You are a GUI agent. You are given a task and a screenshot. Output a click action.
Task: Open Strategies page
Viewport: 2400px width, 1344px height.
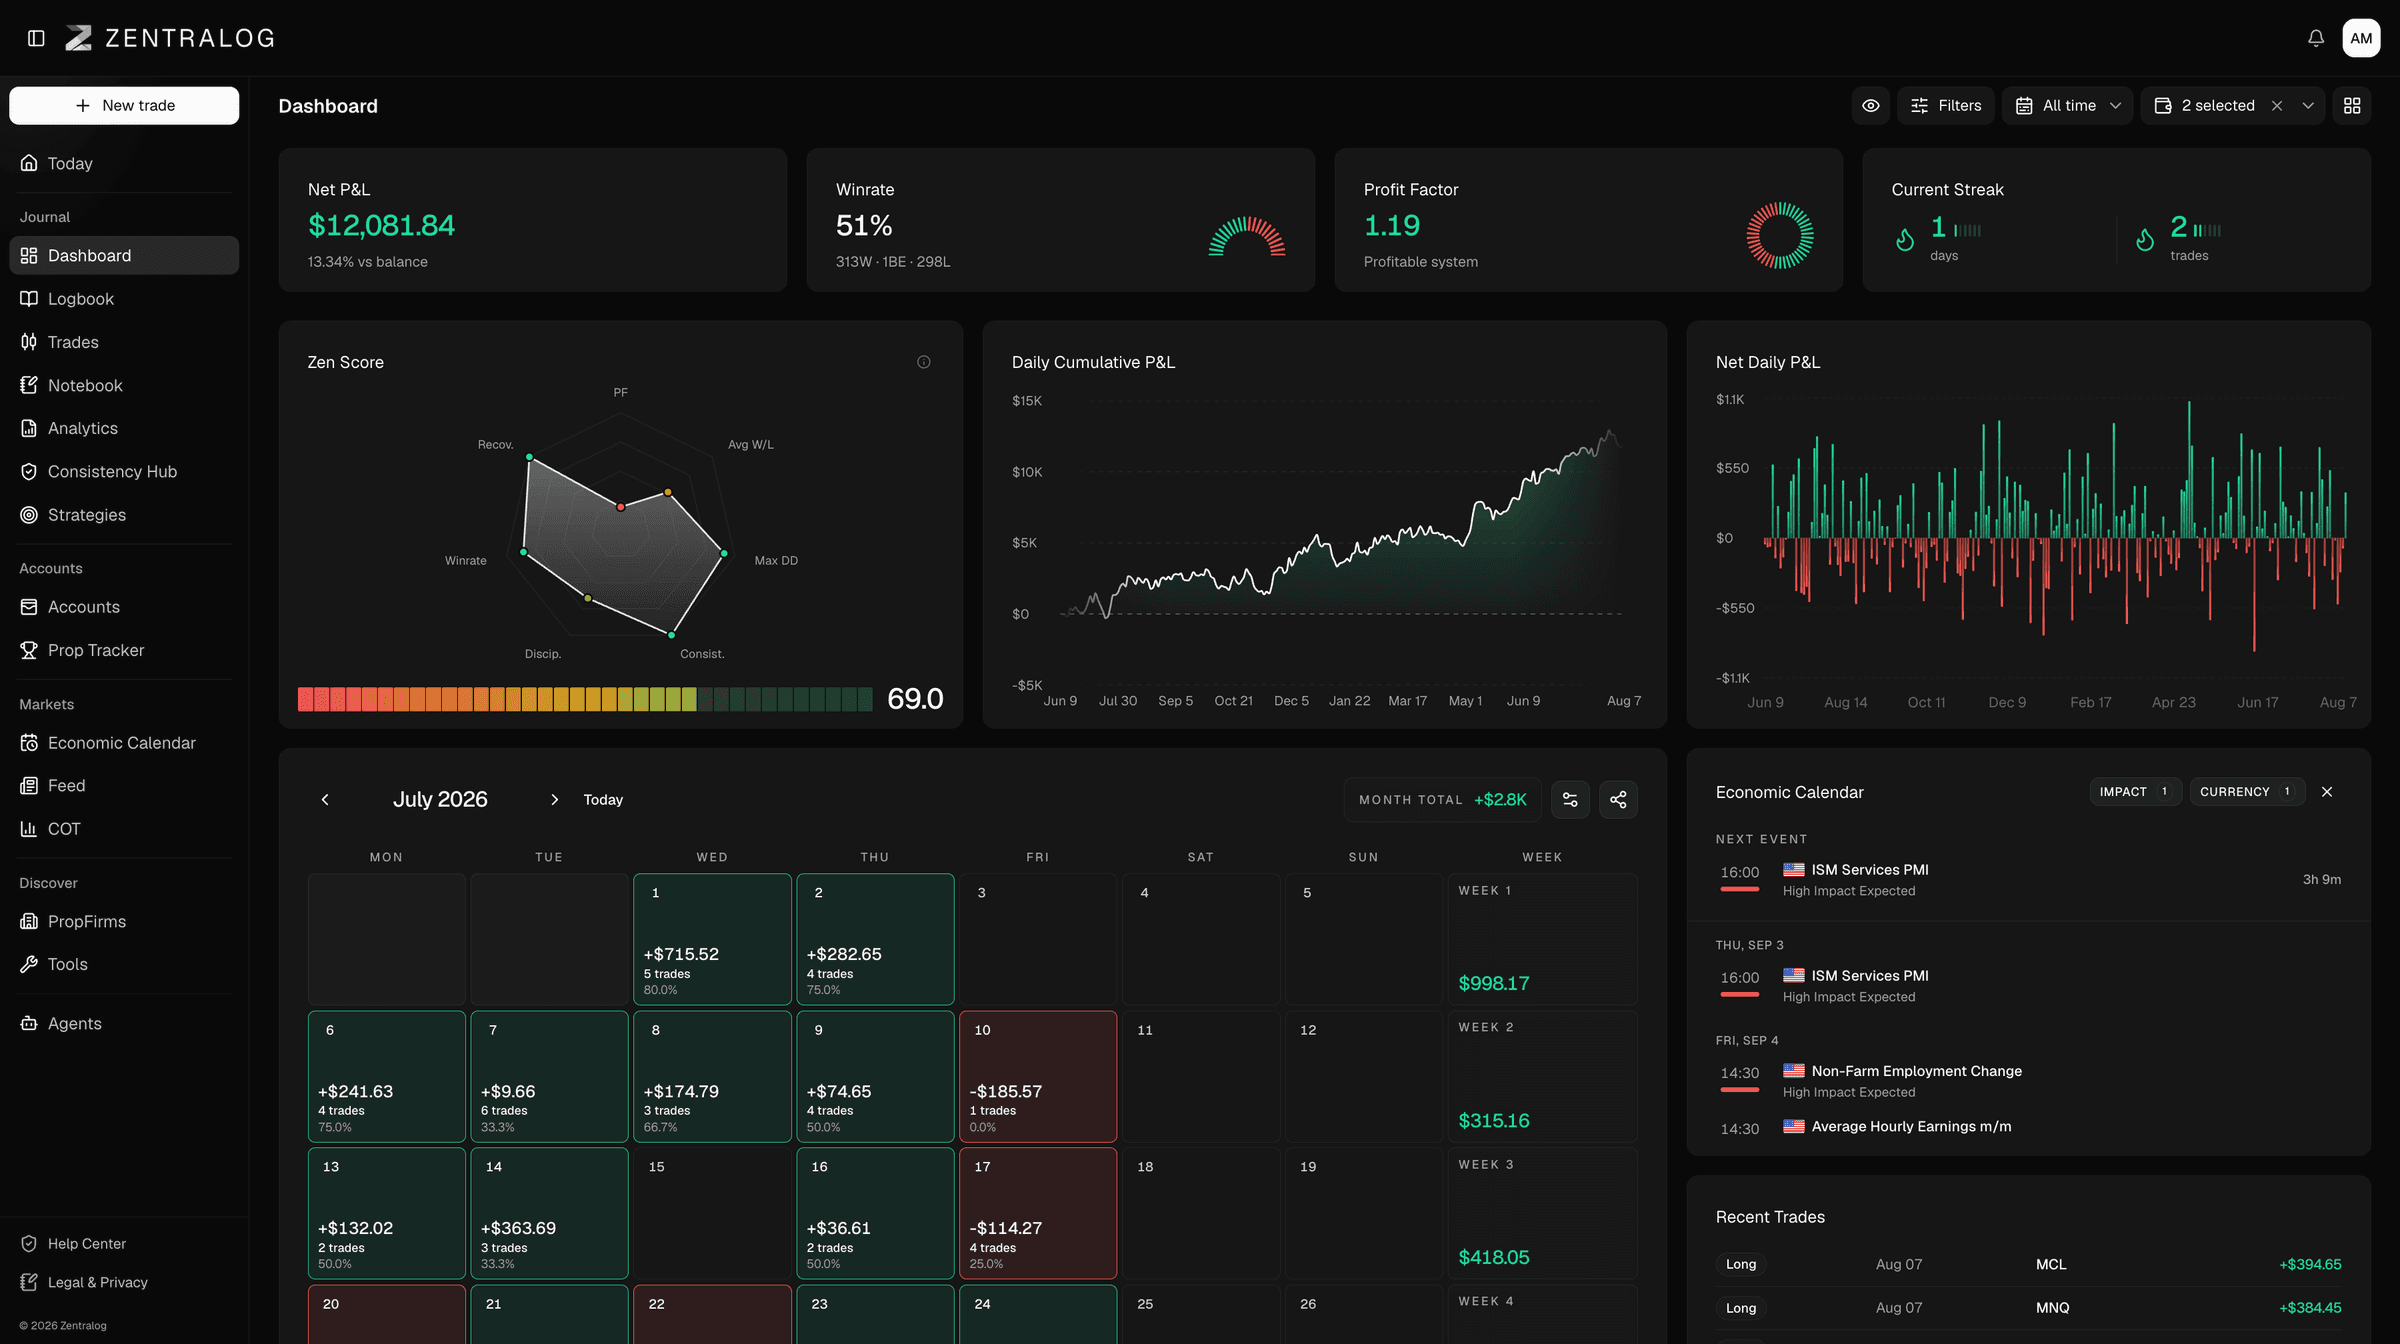pos(124,515)
